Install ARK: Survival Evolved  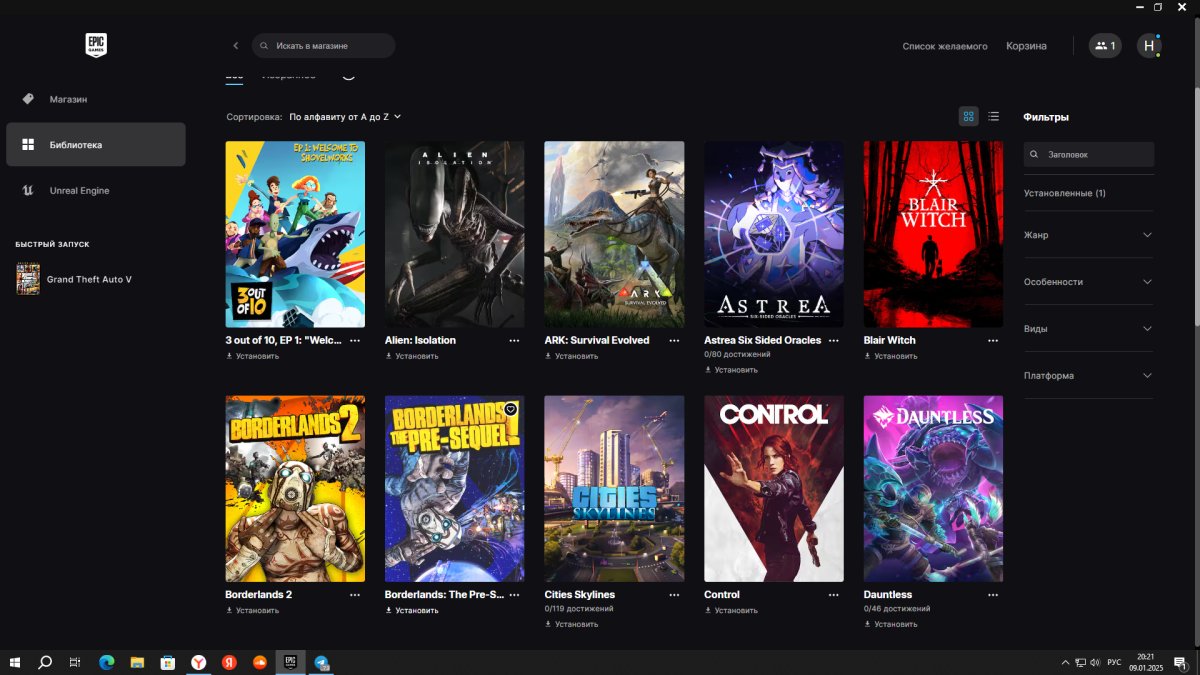click(571, 356)
